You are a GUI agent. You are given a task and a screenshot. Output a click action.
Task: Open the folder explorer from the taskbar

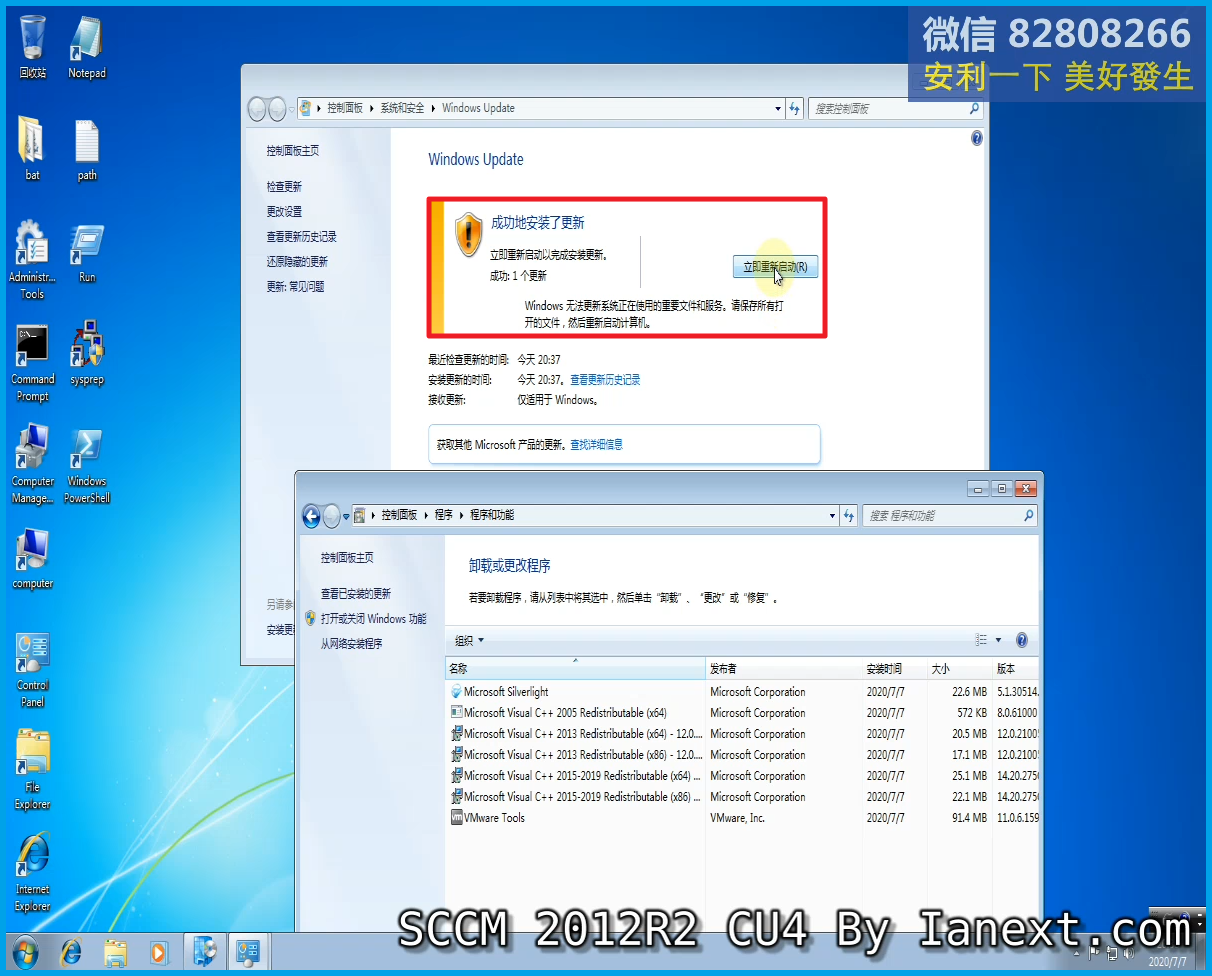pos(116,951)
